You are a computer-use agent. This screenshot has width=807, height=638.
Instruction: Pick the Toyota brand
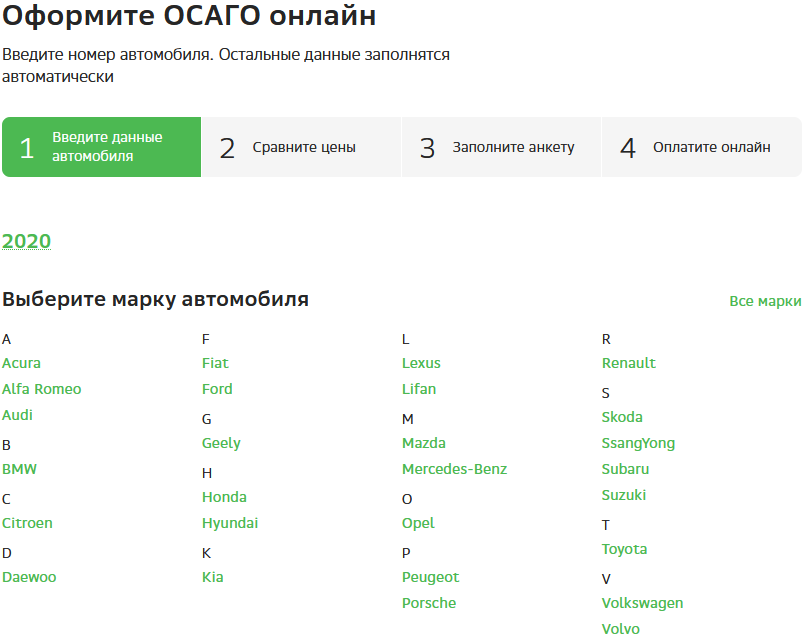tap(623, 548)
